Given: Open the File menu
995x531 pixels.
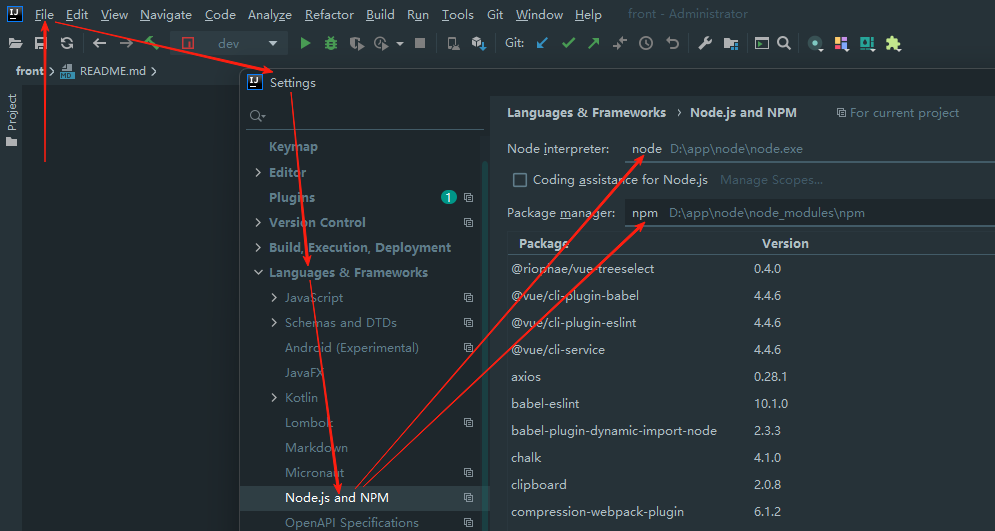Looking at the screenshot, I should [x=44, y=15].
